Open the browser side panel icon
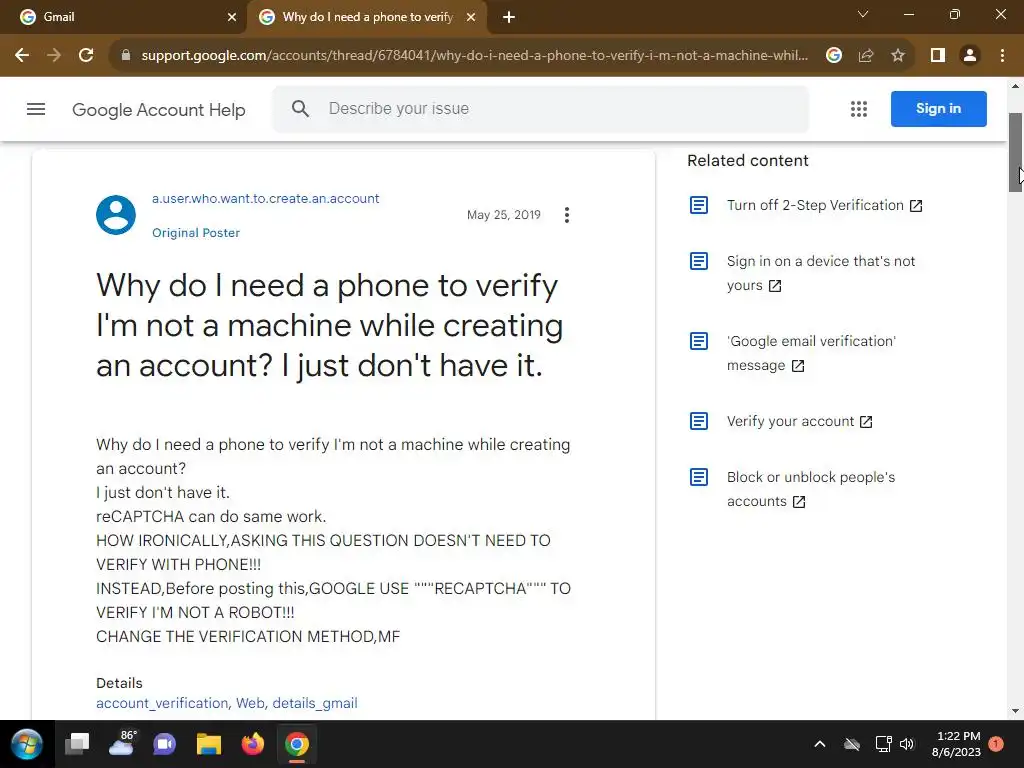Image resolution: width=1024 pixels, height=768 pixels. (938, 56)
